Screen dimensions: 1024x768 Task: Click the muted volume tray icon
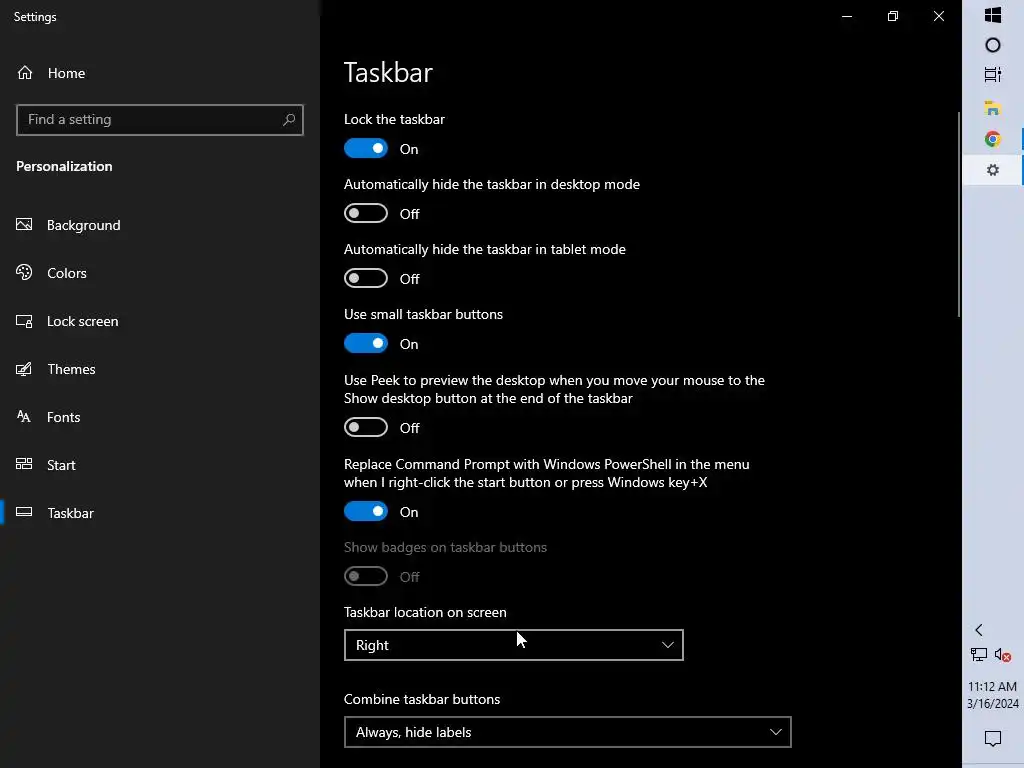[x=1003, y=655]
